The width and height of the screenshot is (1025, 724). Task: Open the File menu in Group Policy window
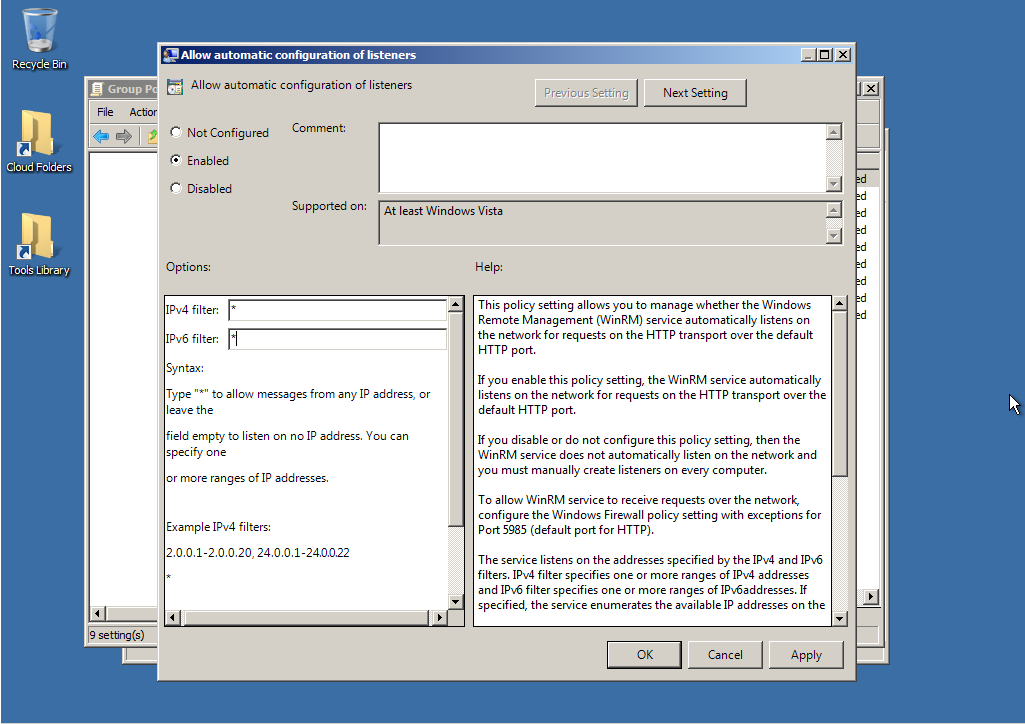[105, 112]
